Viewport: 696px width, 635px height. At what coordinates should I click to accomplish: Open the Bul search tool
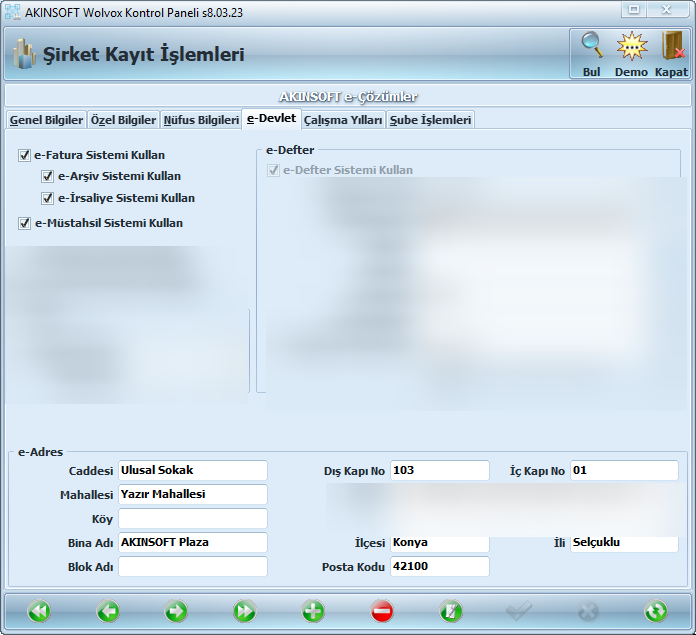tap(592, 54)
